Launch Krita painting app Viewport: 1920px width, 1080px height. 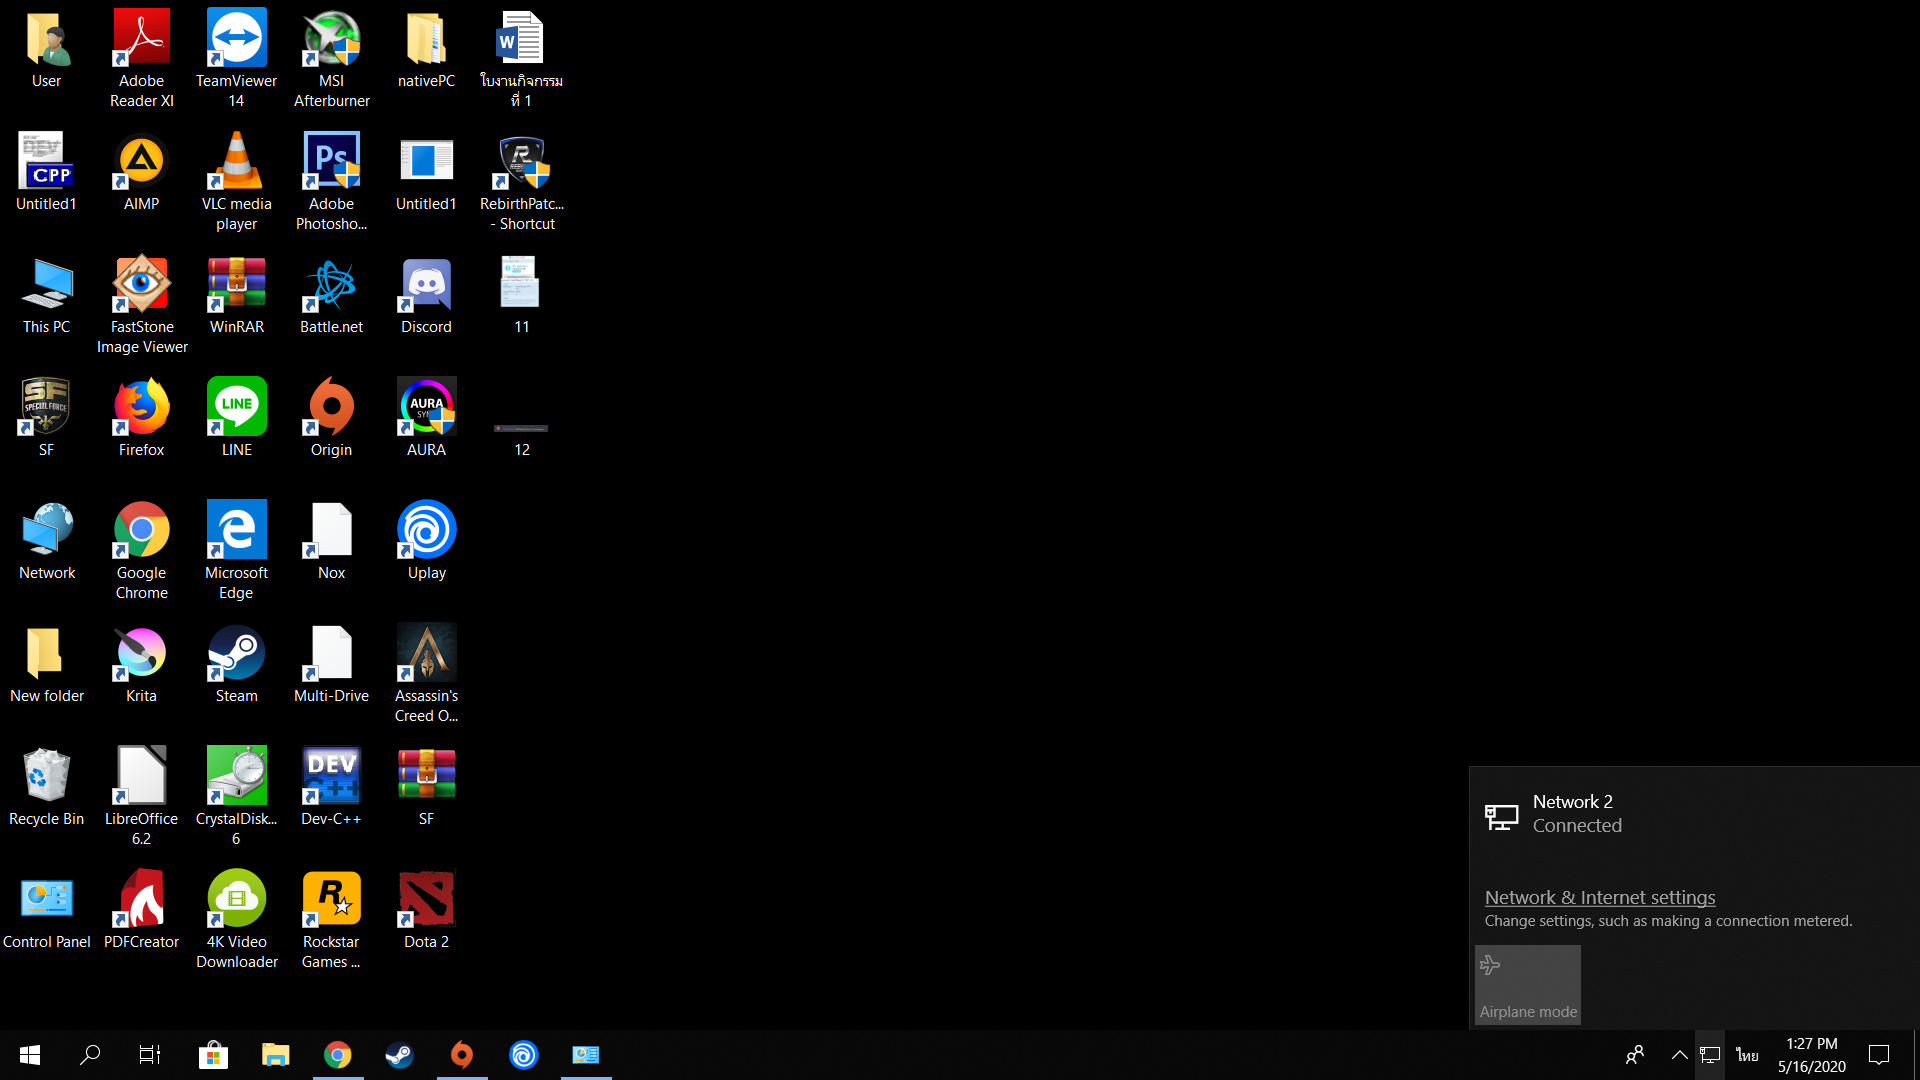141,664
